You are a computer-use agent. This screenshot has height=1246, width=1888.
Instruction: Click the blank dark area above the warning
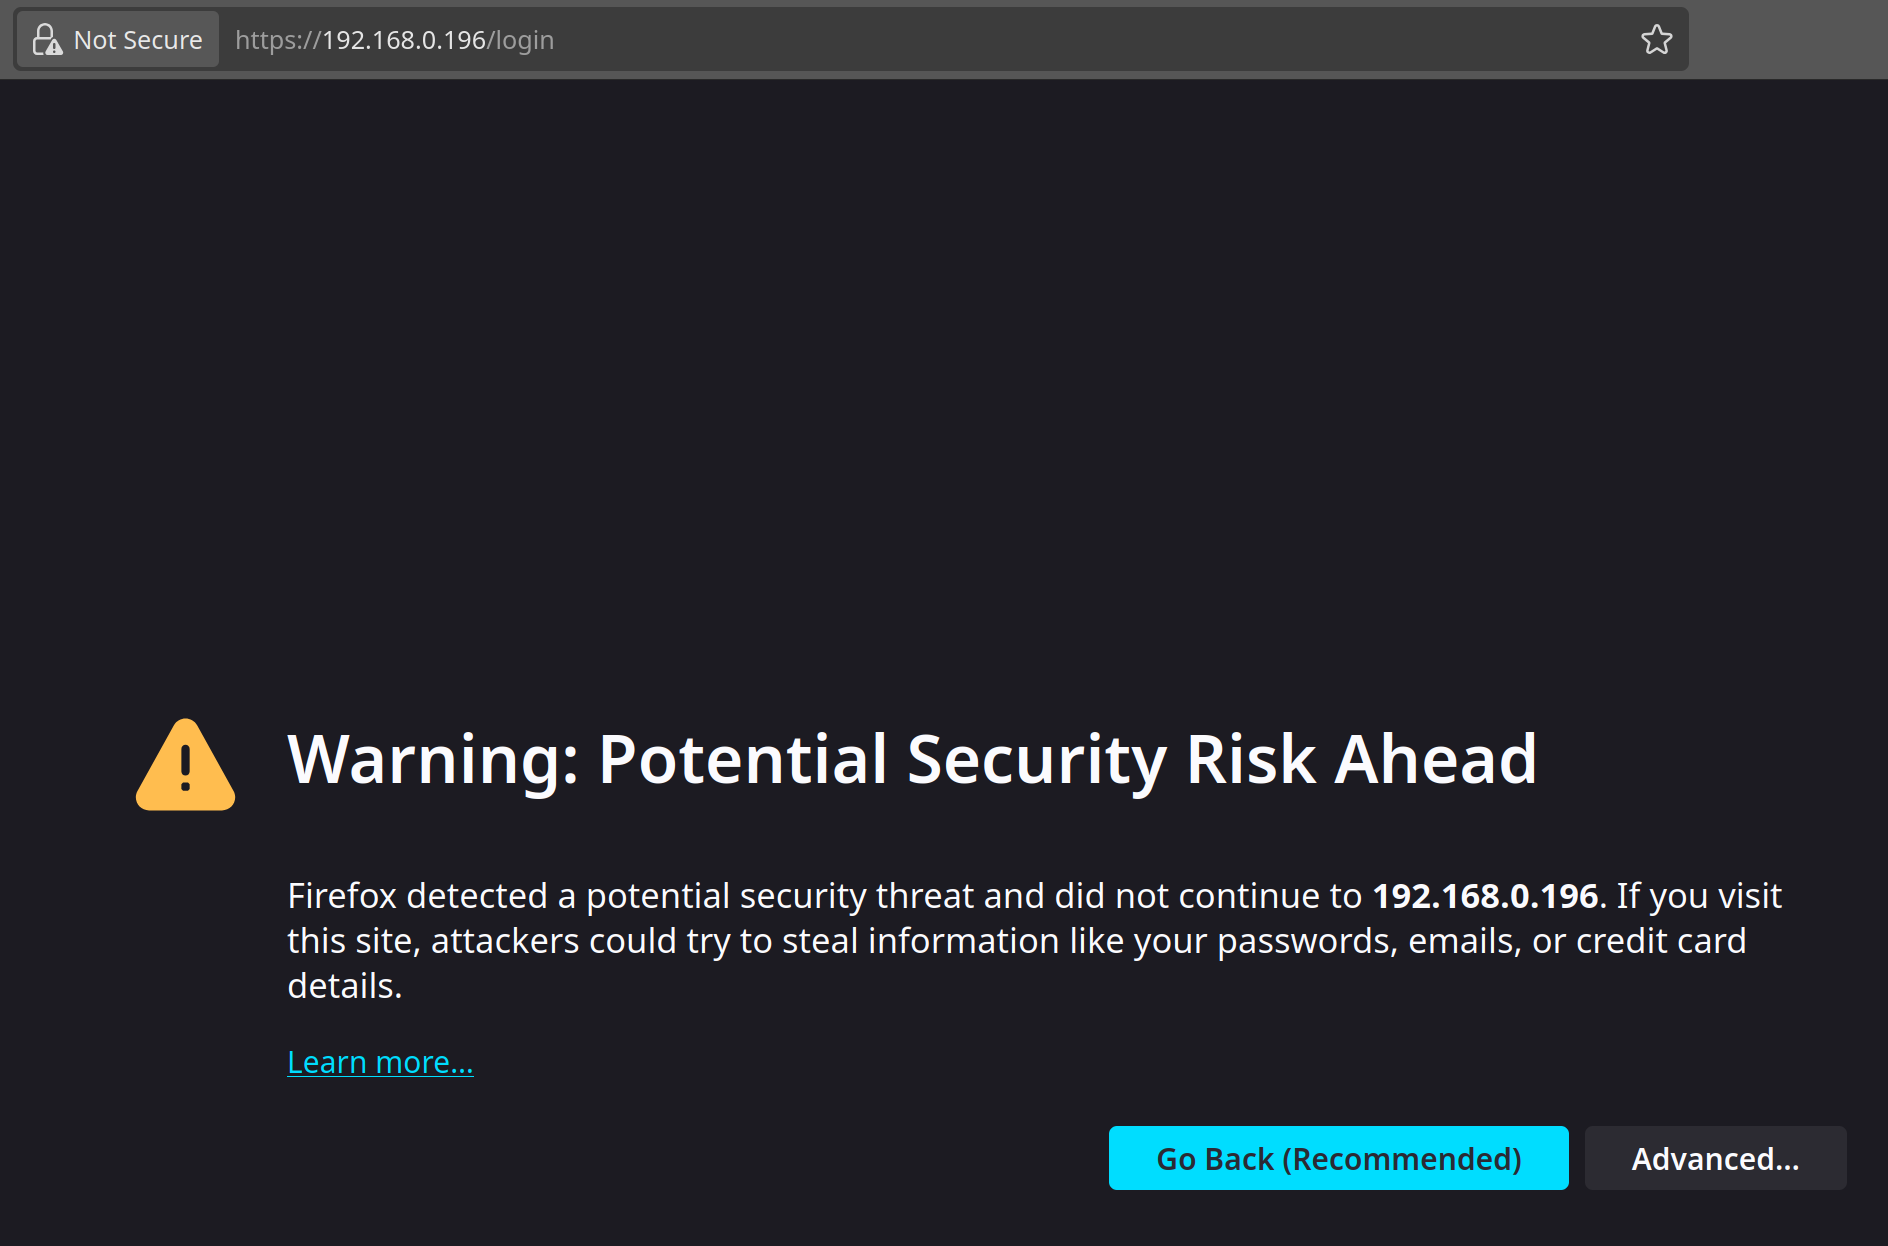coord(944,380)
